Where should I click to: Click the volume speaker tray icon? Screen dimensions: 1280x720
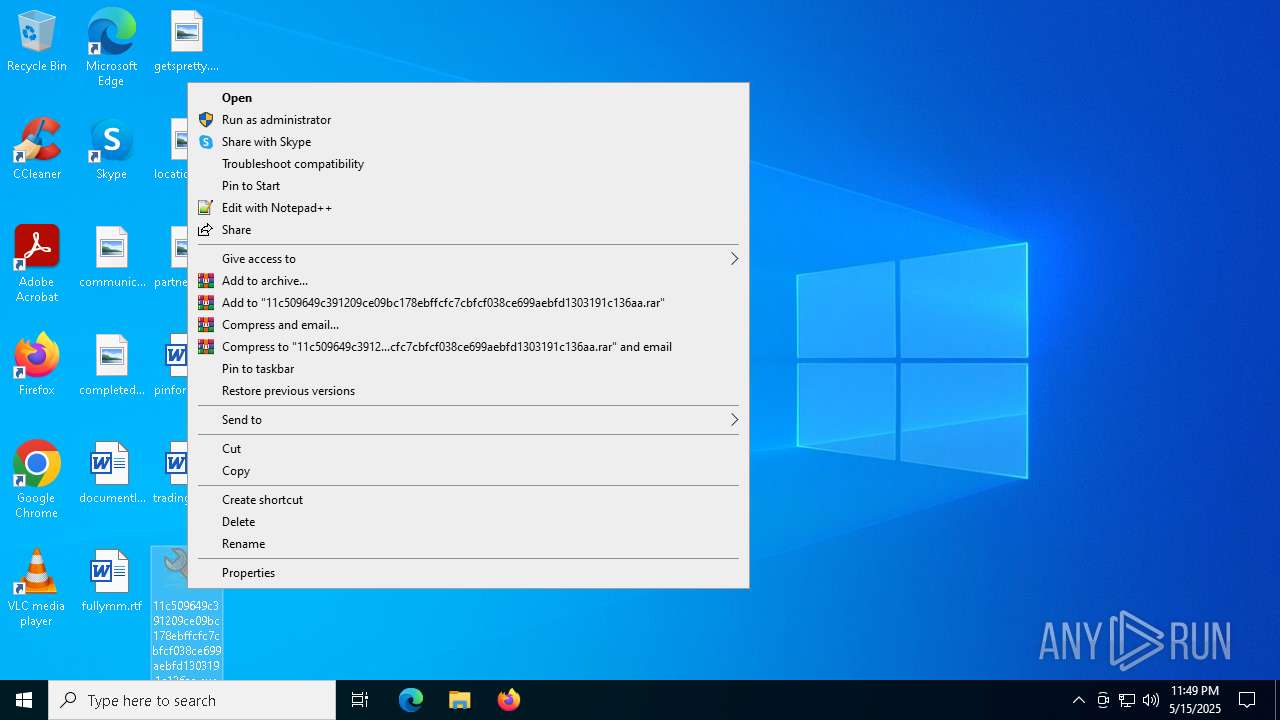click(x=1151, y=700)
